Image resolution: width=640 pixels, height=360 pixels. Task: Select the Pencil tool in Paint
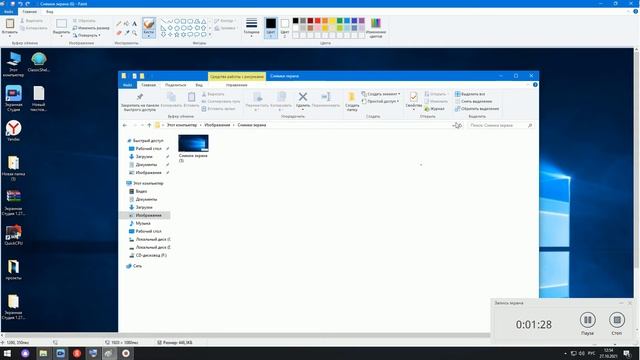click(x=119, y=24)
